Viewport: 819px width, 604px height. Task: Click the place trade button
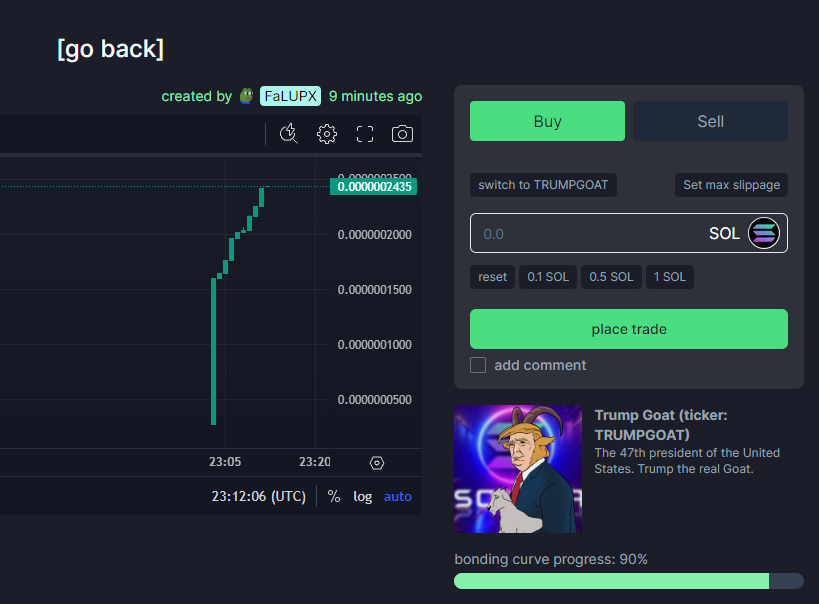[629, 329]
